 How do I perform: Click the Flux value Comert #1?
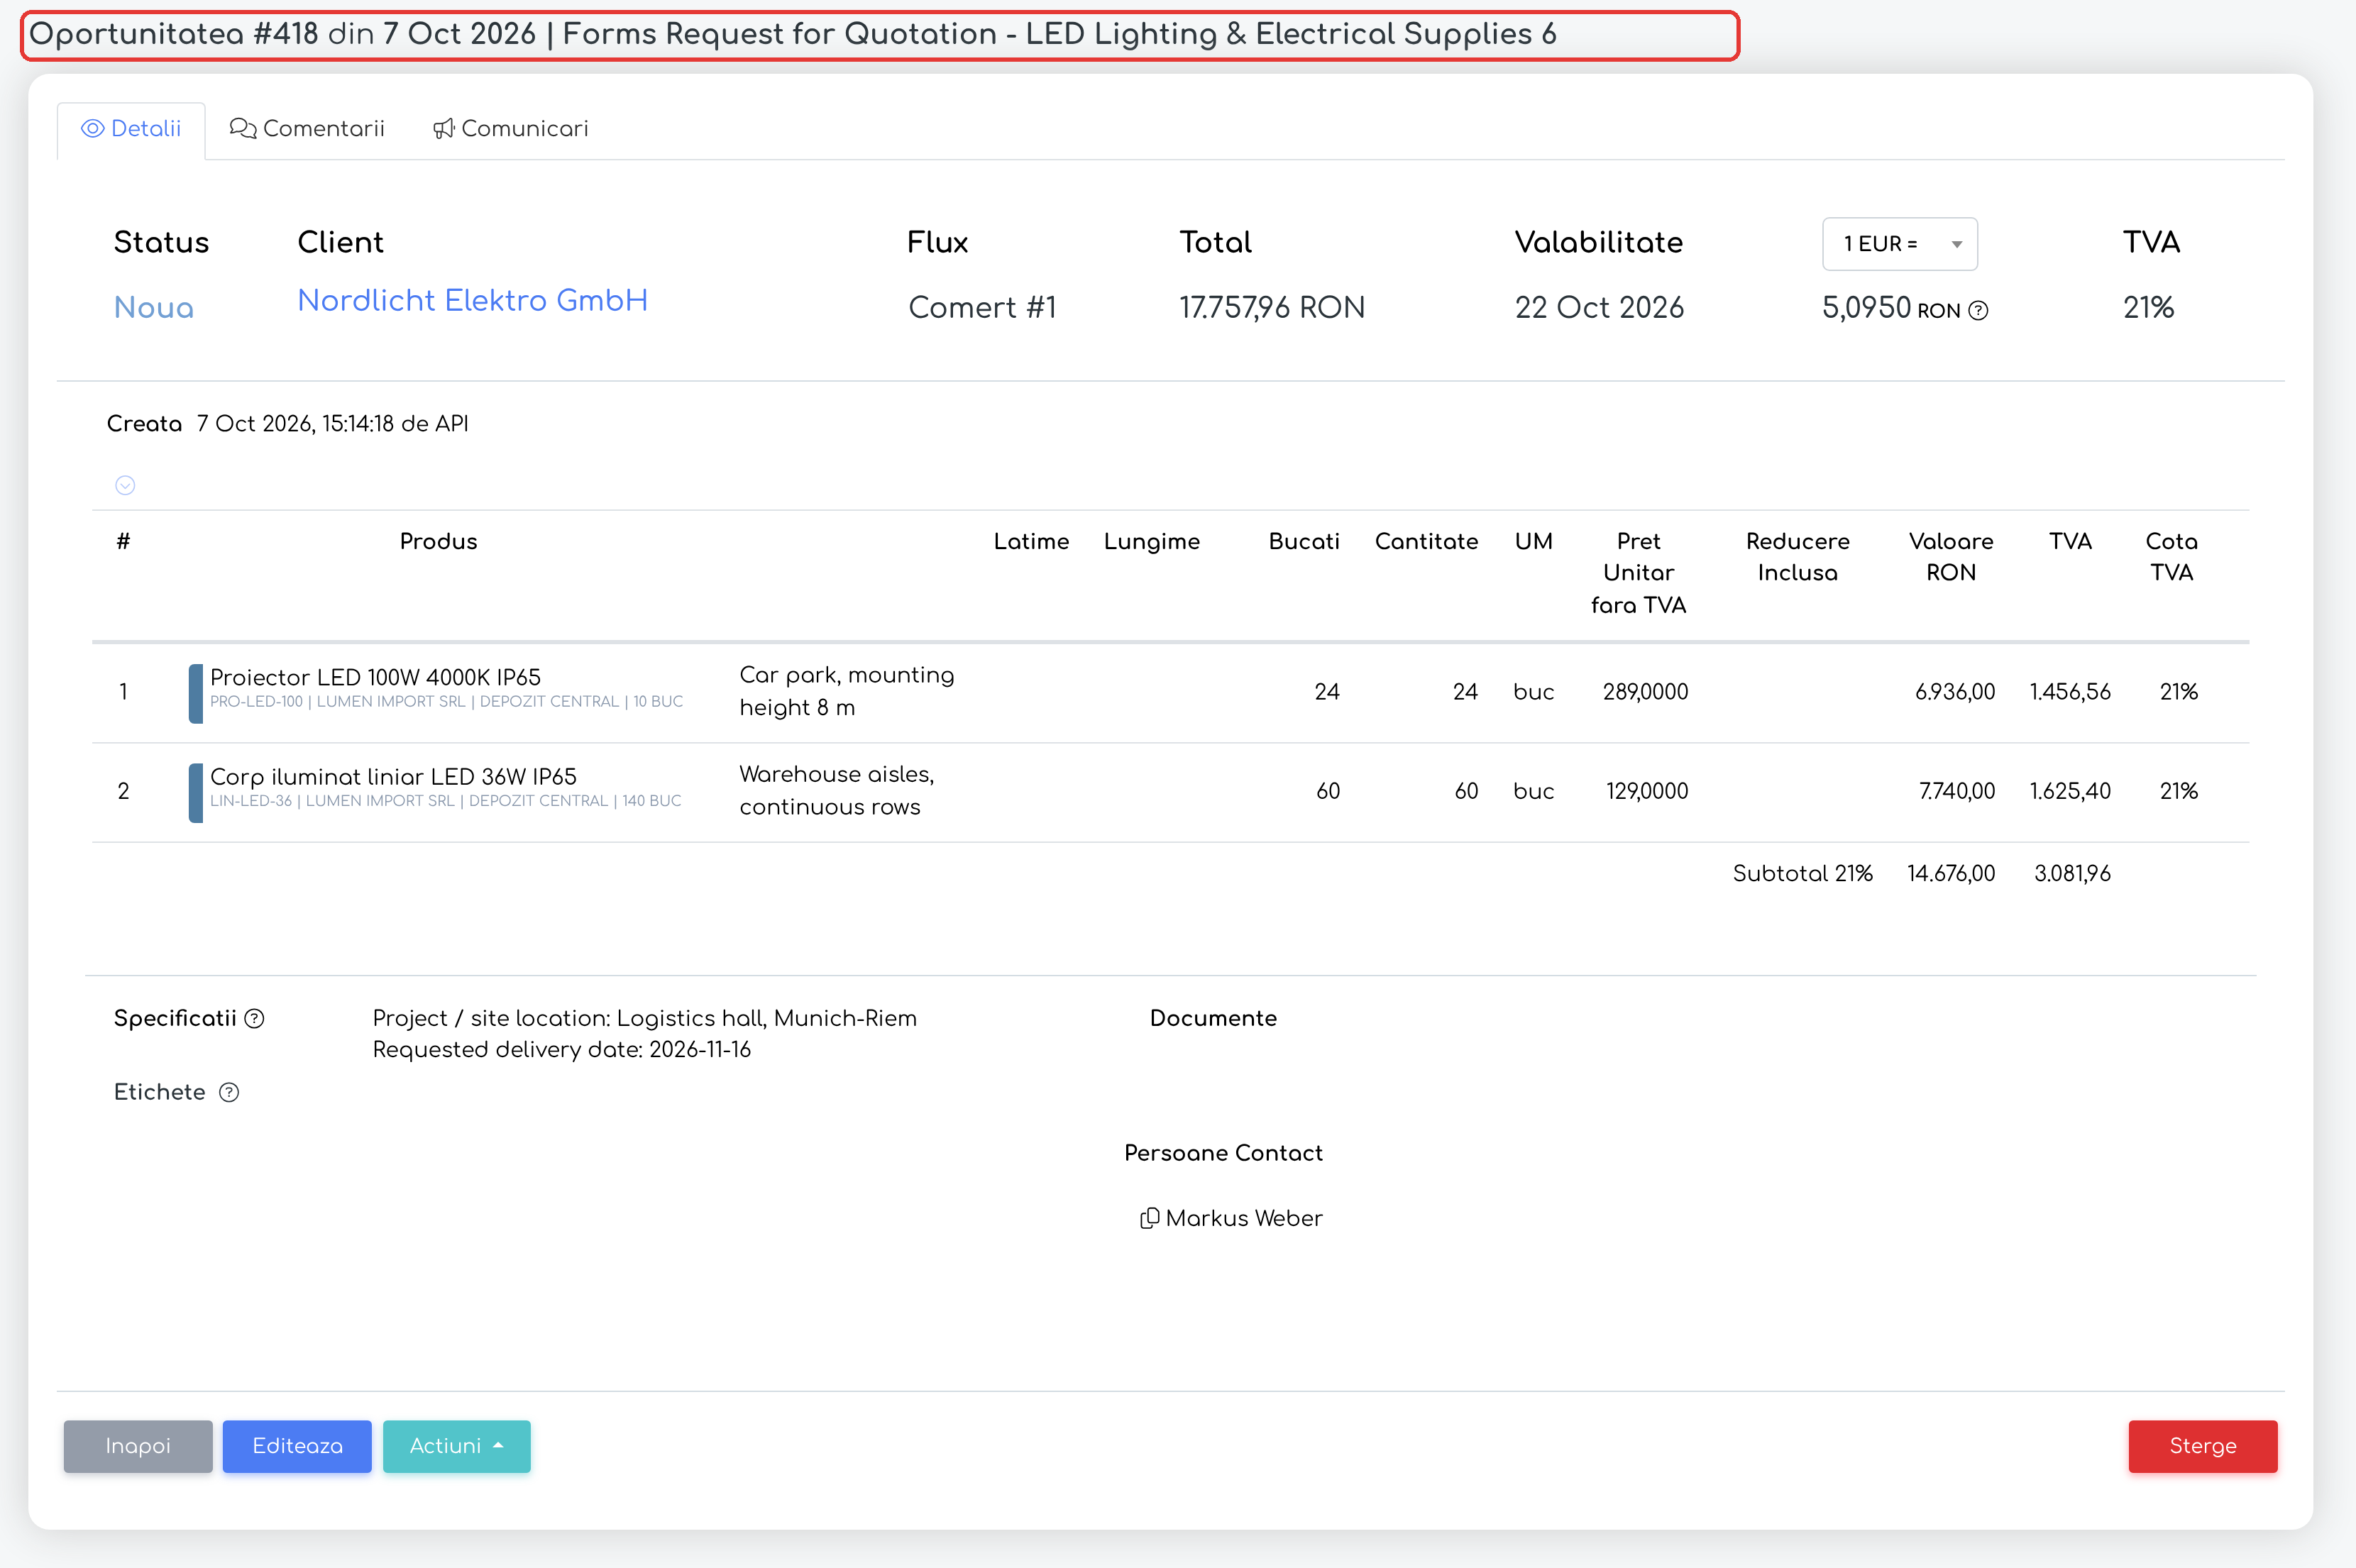[982, 307]
